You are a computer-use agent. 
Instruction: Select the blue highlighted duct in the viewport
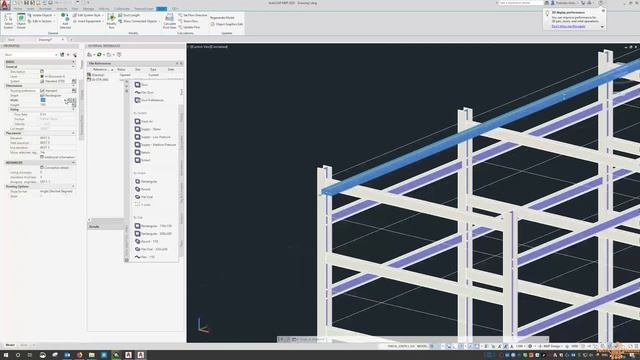tap(482, 127)
